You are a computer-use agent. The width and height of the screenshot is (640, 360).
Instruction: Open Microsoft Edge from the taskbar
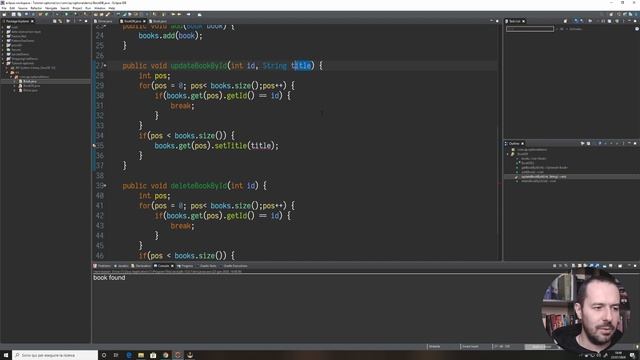point(129,355)
